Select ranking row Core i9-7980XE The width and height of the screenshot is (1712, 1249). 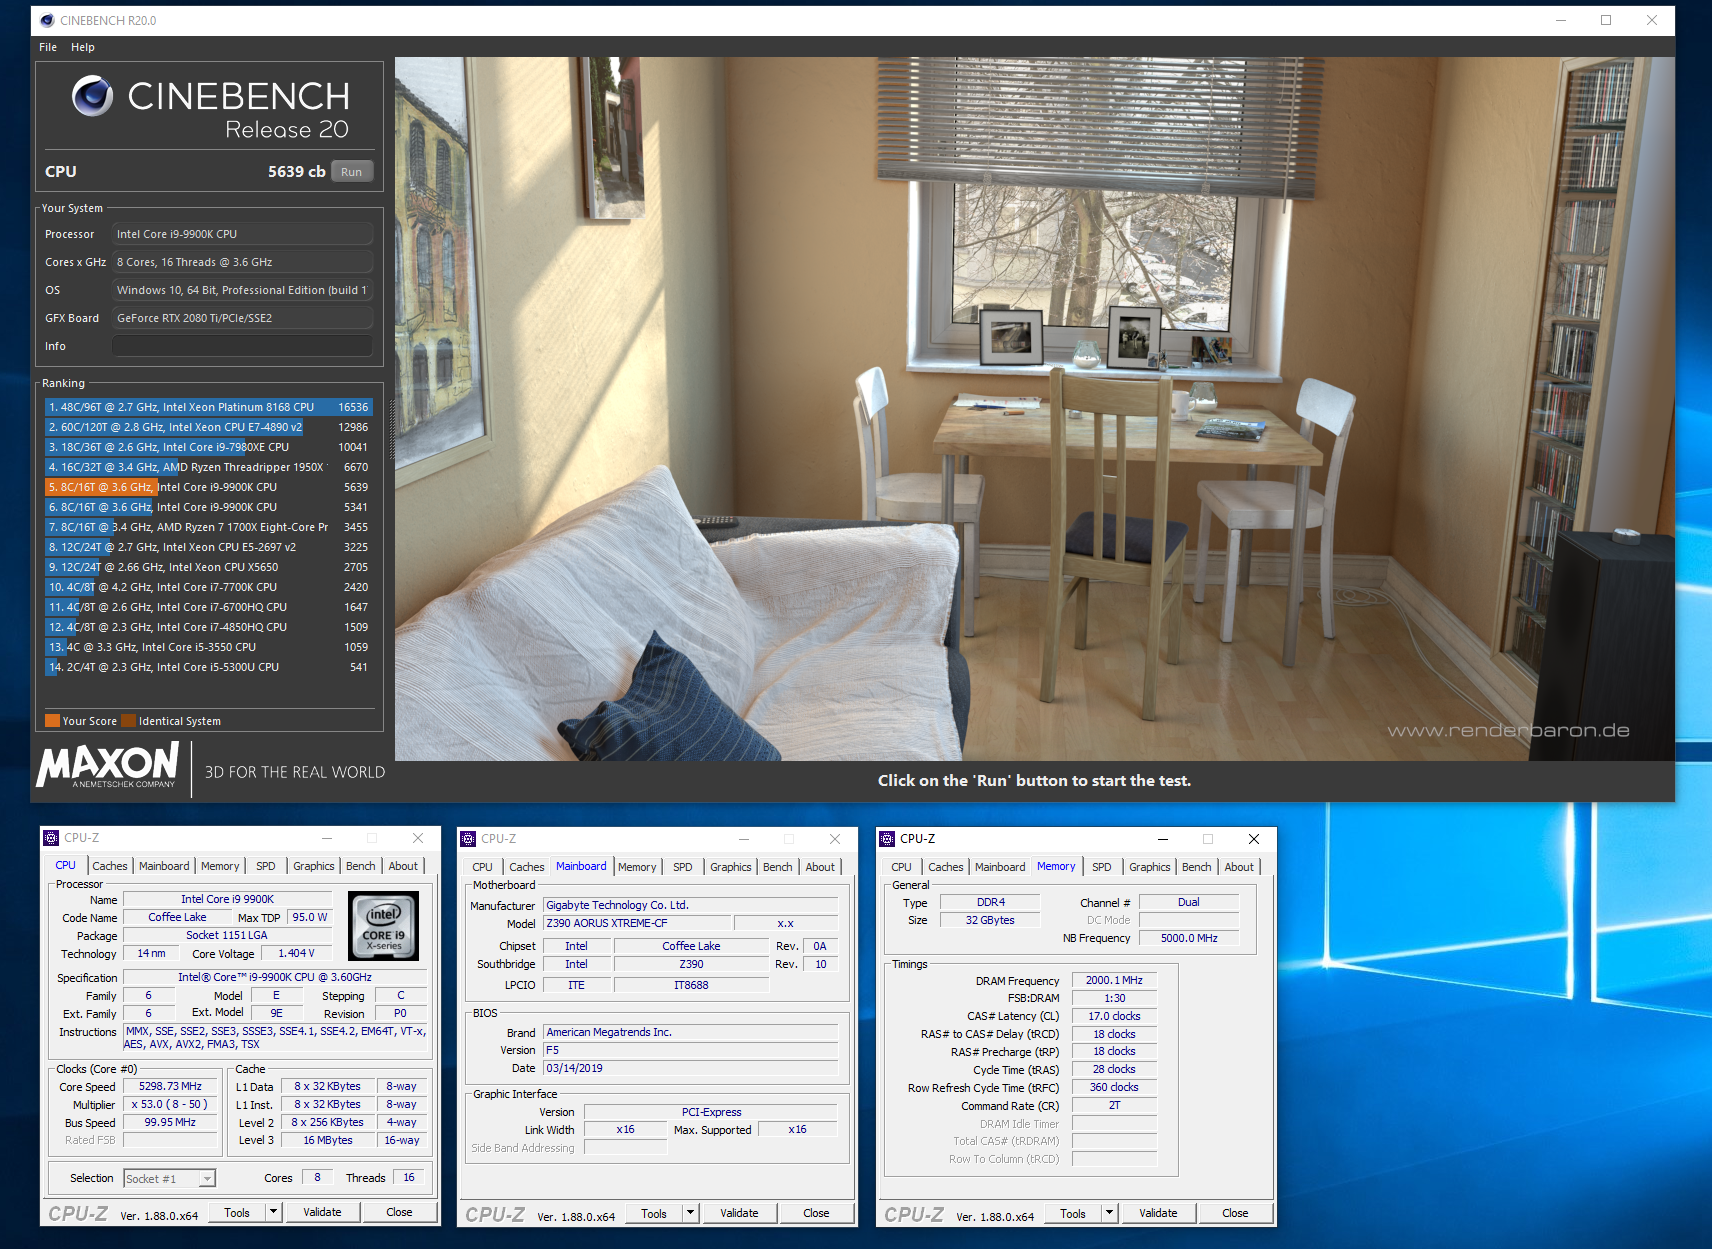click(x=209, y=447)
